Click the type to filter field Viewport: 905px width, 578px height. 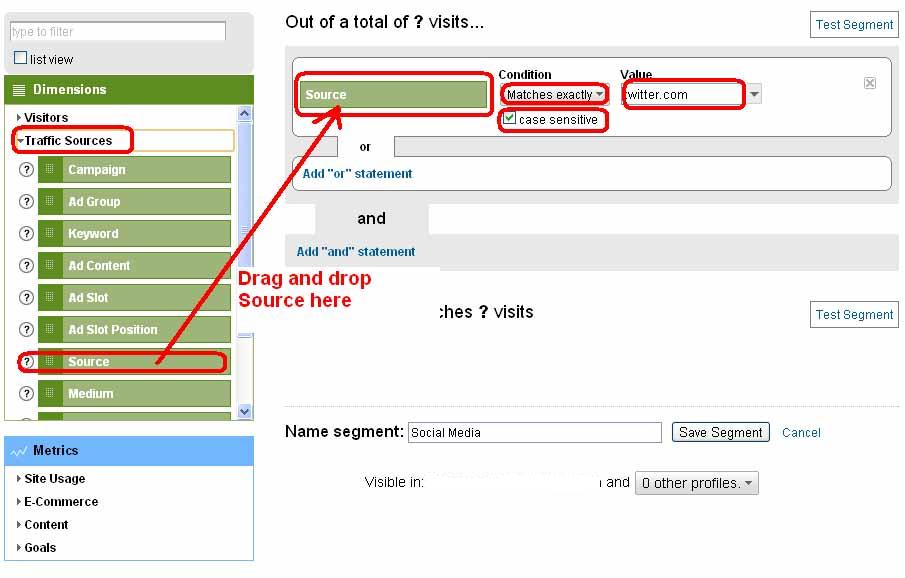click(x=118, y=31)
